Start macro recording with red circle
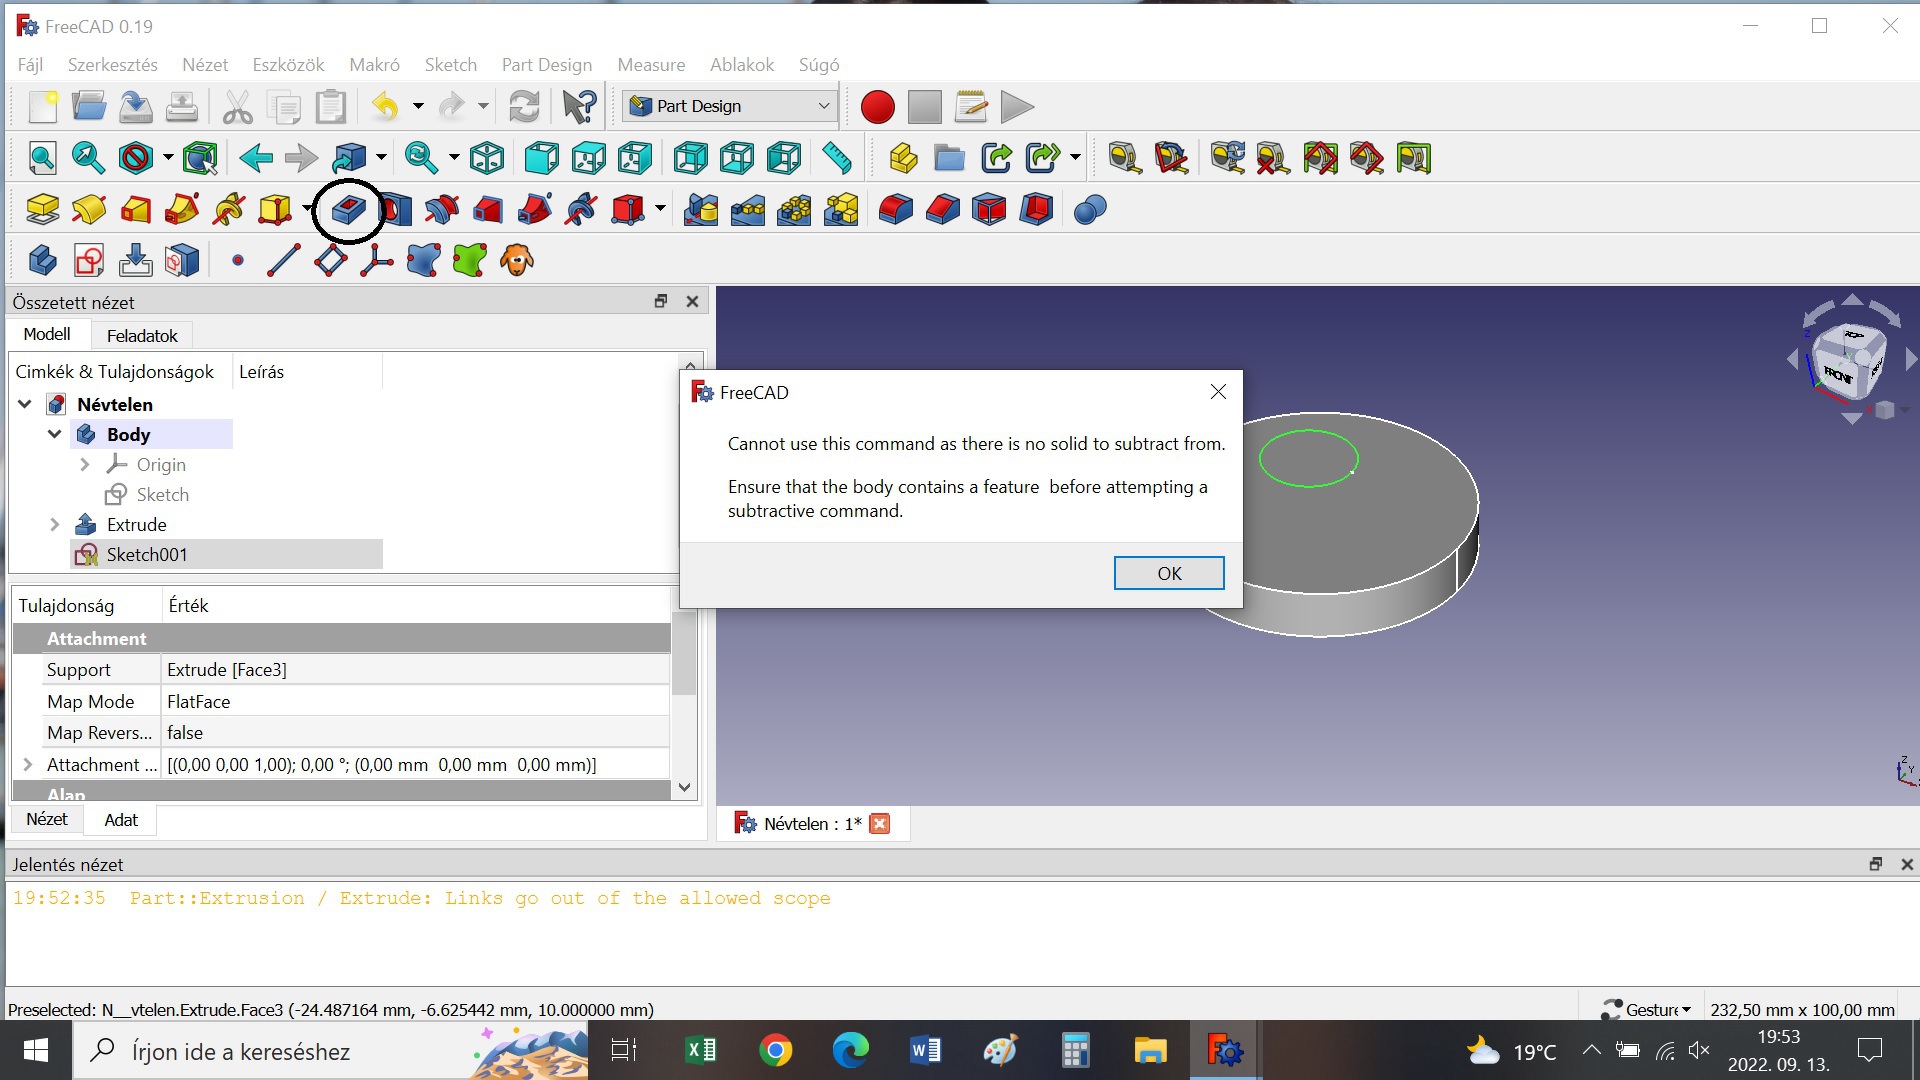This screenshot has height=1080, width=1920. (877, 106)
